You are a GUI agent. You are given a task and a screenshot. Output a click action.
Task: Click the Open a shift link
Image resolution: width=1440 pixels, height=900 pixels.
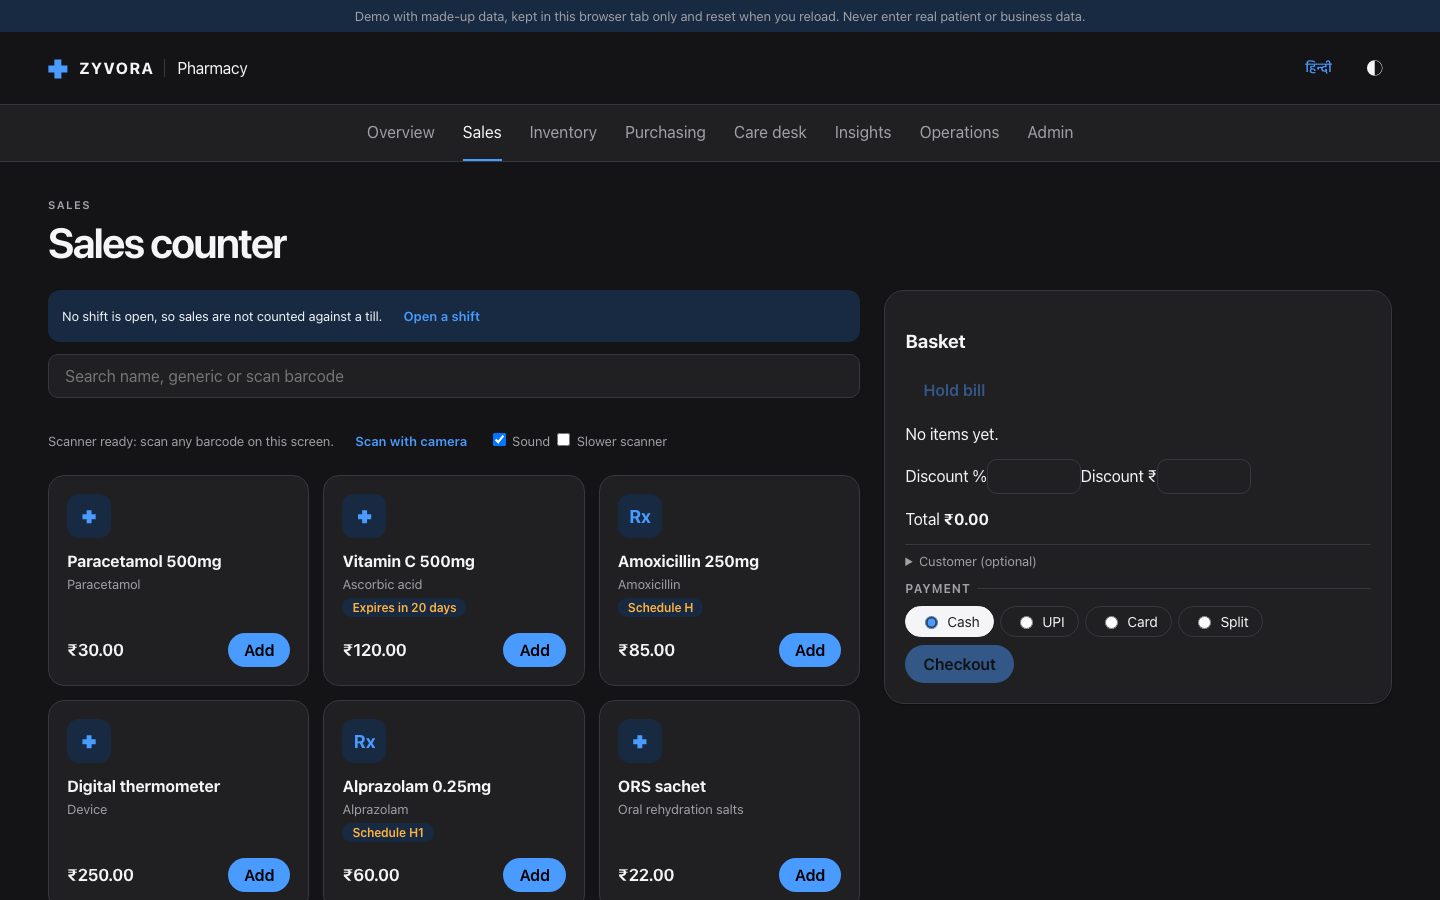point(442,317)
